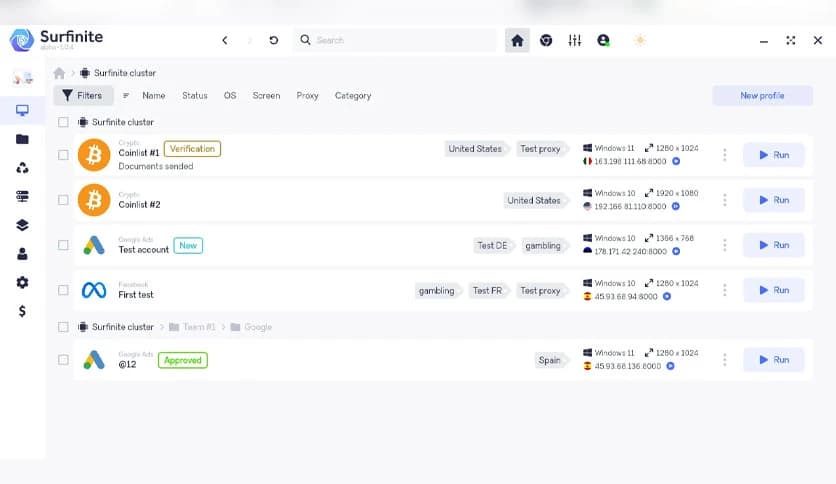Open Team #1 folder in breadcrumb

point(197,327)
